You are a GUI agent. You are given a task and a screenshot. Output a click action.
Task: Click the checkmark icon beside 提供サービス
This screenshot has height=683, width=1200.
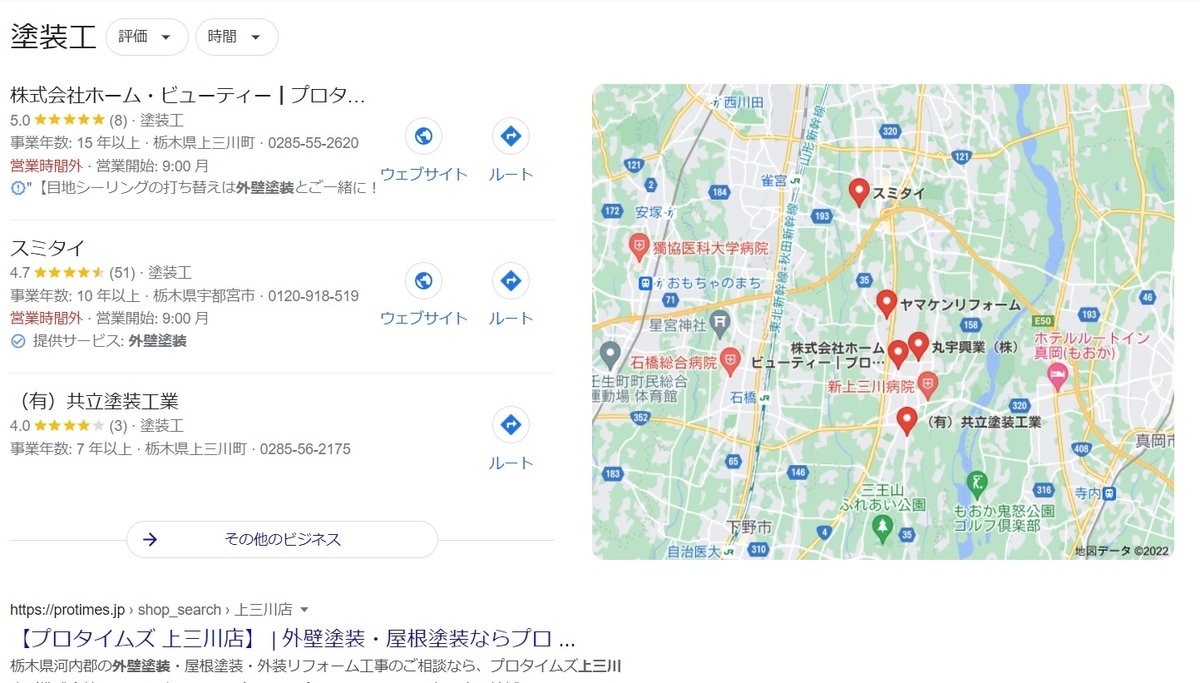(x=17, y=341)
